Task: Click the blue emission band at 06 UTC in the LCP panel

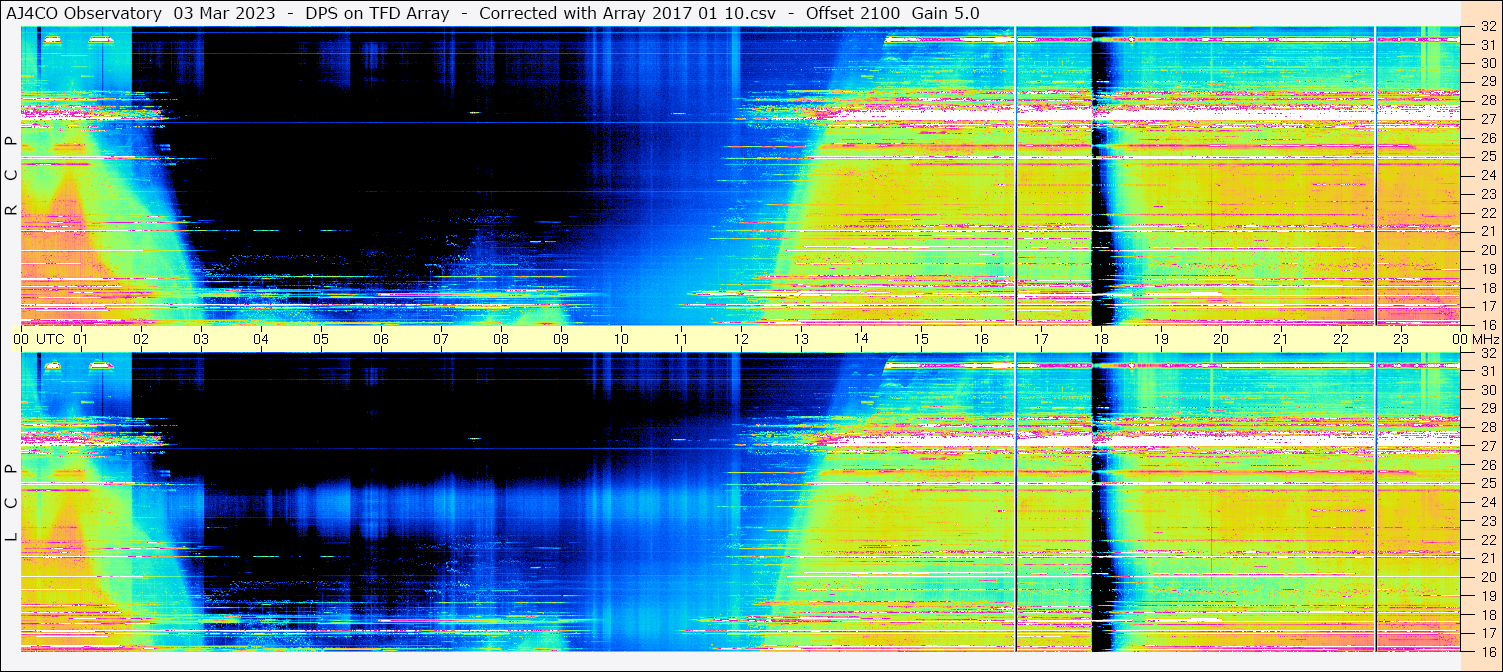Action: point(381,505)
